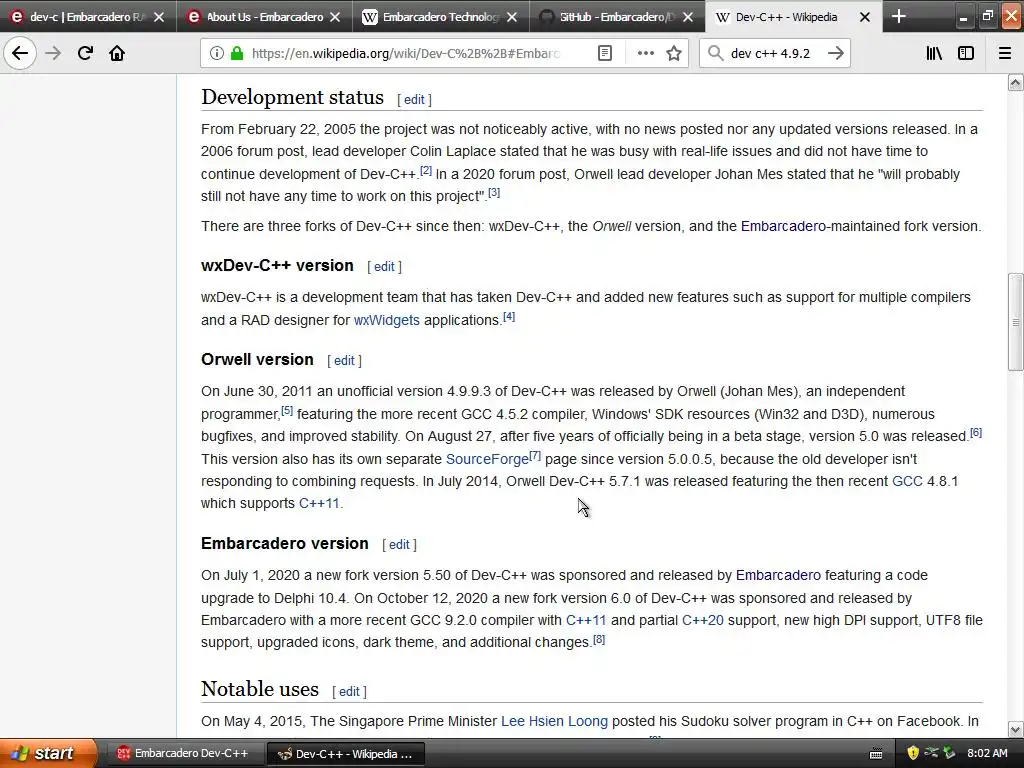Open the C++20 link
Viewport: 1024px width, 768px height.
click(x=703, y=620)
